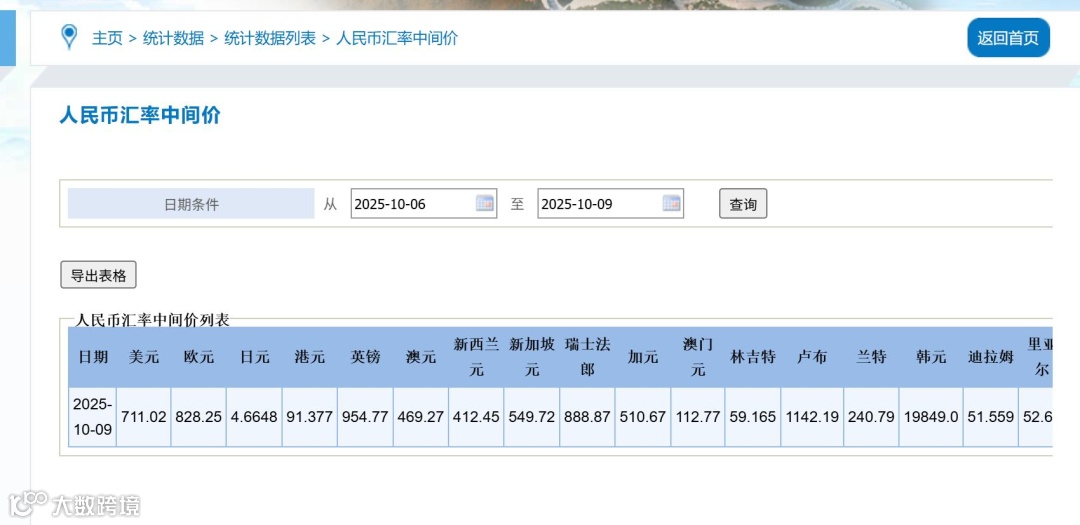Select the dirham value 51.559
Screen dimensions: 1080x525
pos(990,417)
